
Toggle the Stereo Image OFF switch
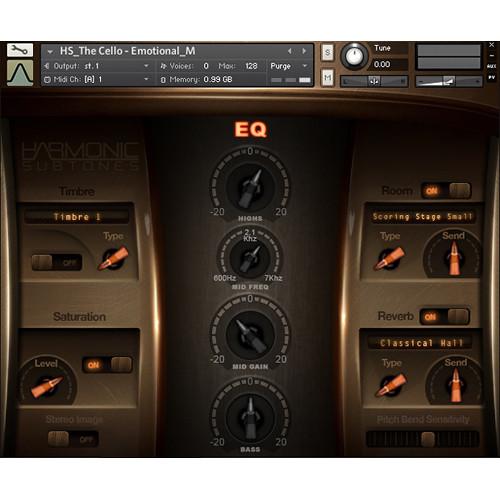[73, 439]
